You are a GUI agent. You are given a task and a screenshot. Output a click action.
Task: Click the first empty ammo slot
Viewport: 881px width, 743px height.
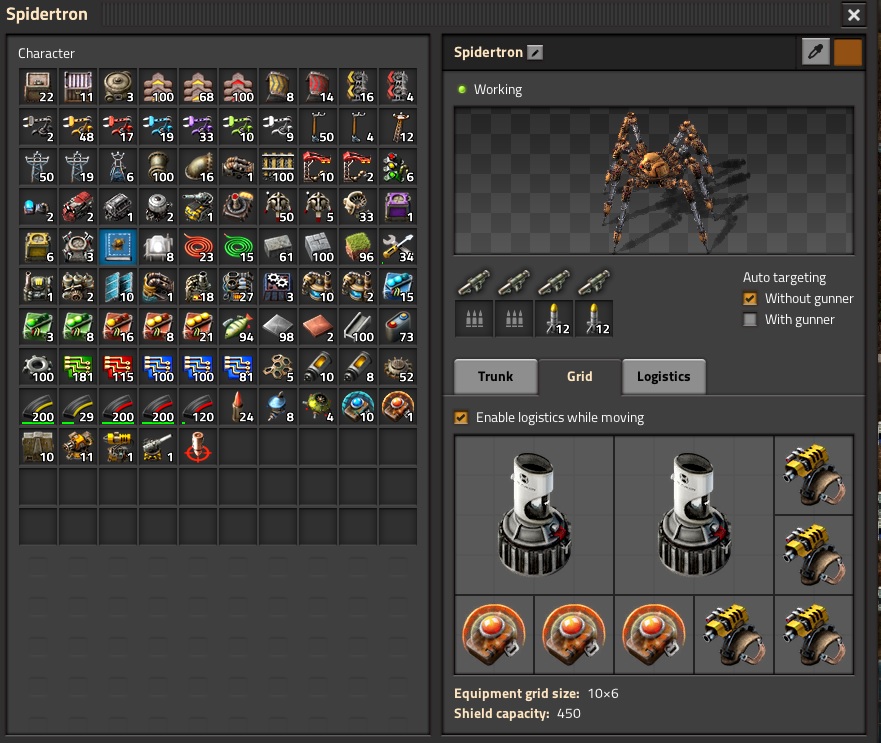coord(474,319)
